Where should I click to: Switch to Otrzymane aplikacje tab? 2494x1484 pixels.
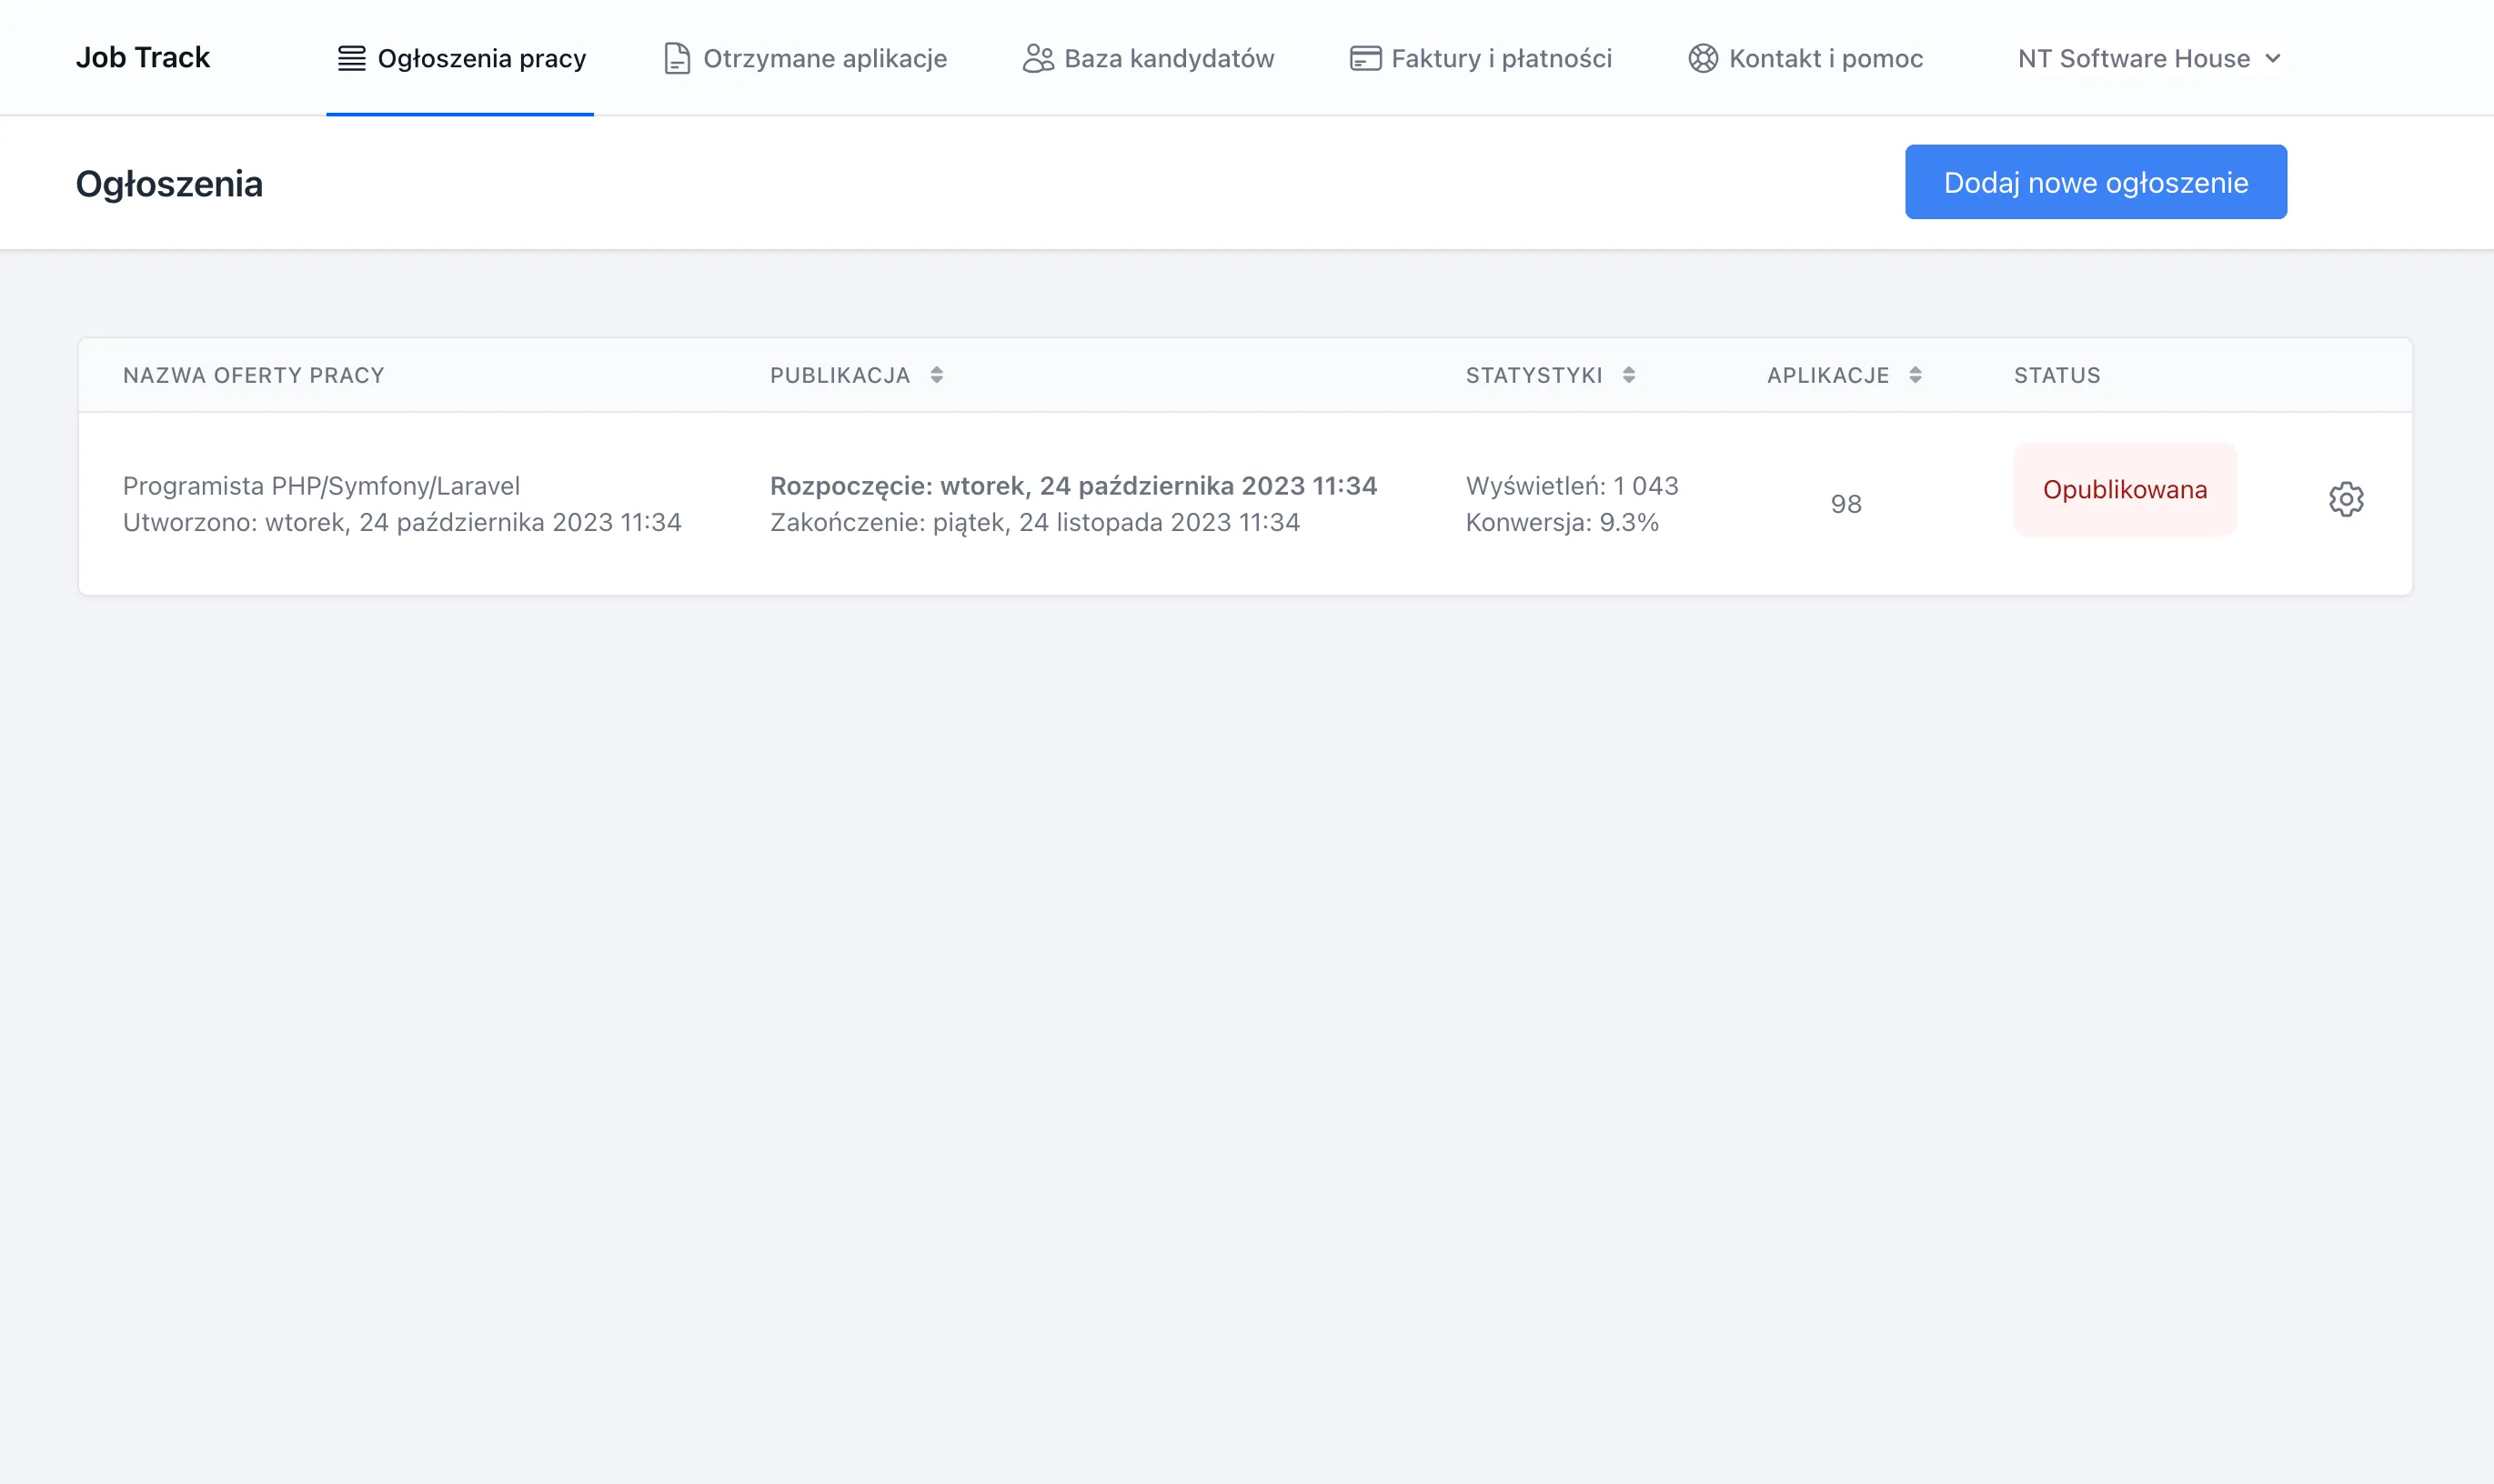tap(805, 58)
